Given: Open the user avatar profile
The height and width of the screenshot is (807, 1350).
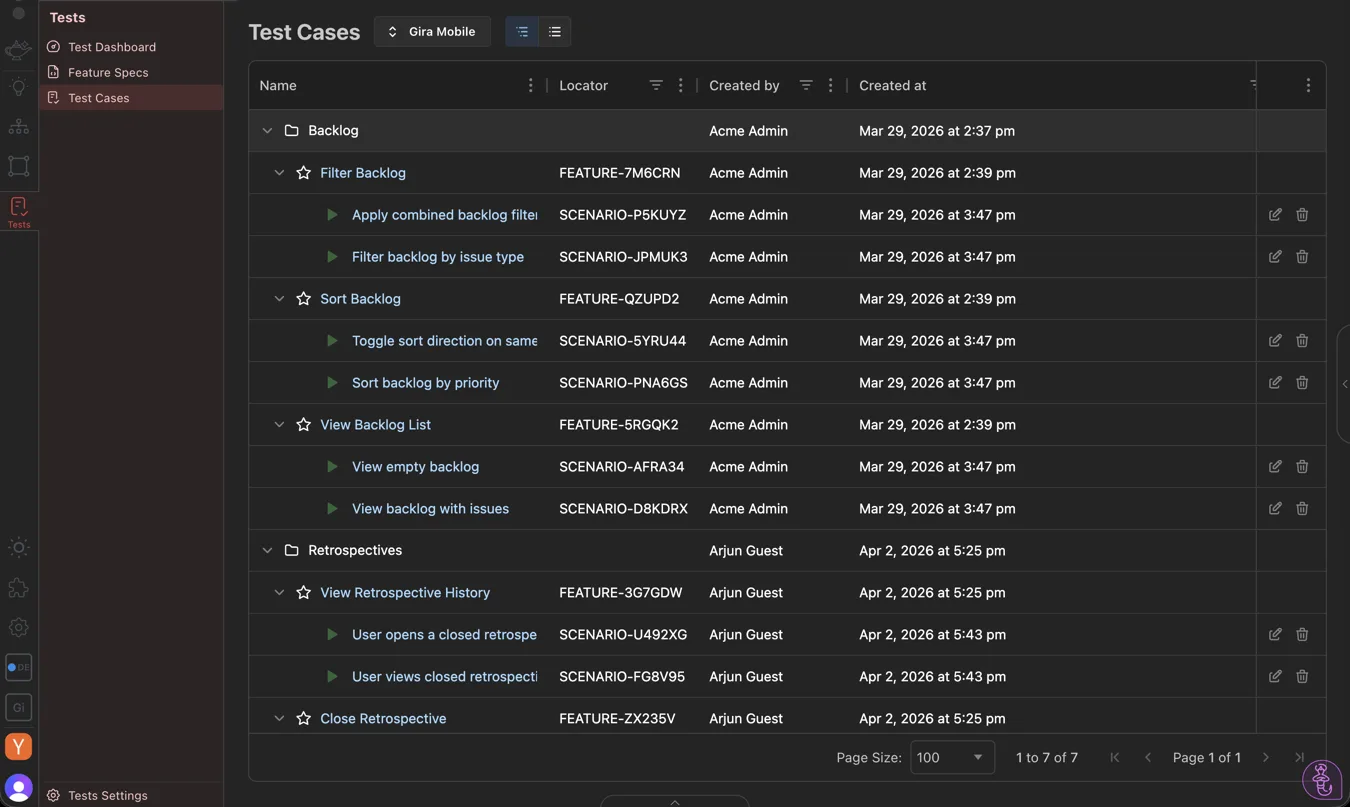Looking at the screenshot, I should tap(18, 788).
